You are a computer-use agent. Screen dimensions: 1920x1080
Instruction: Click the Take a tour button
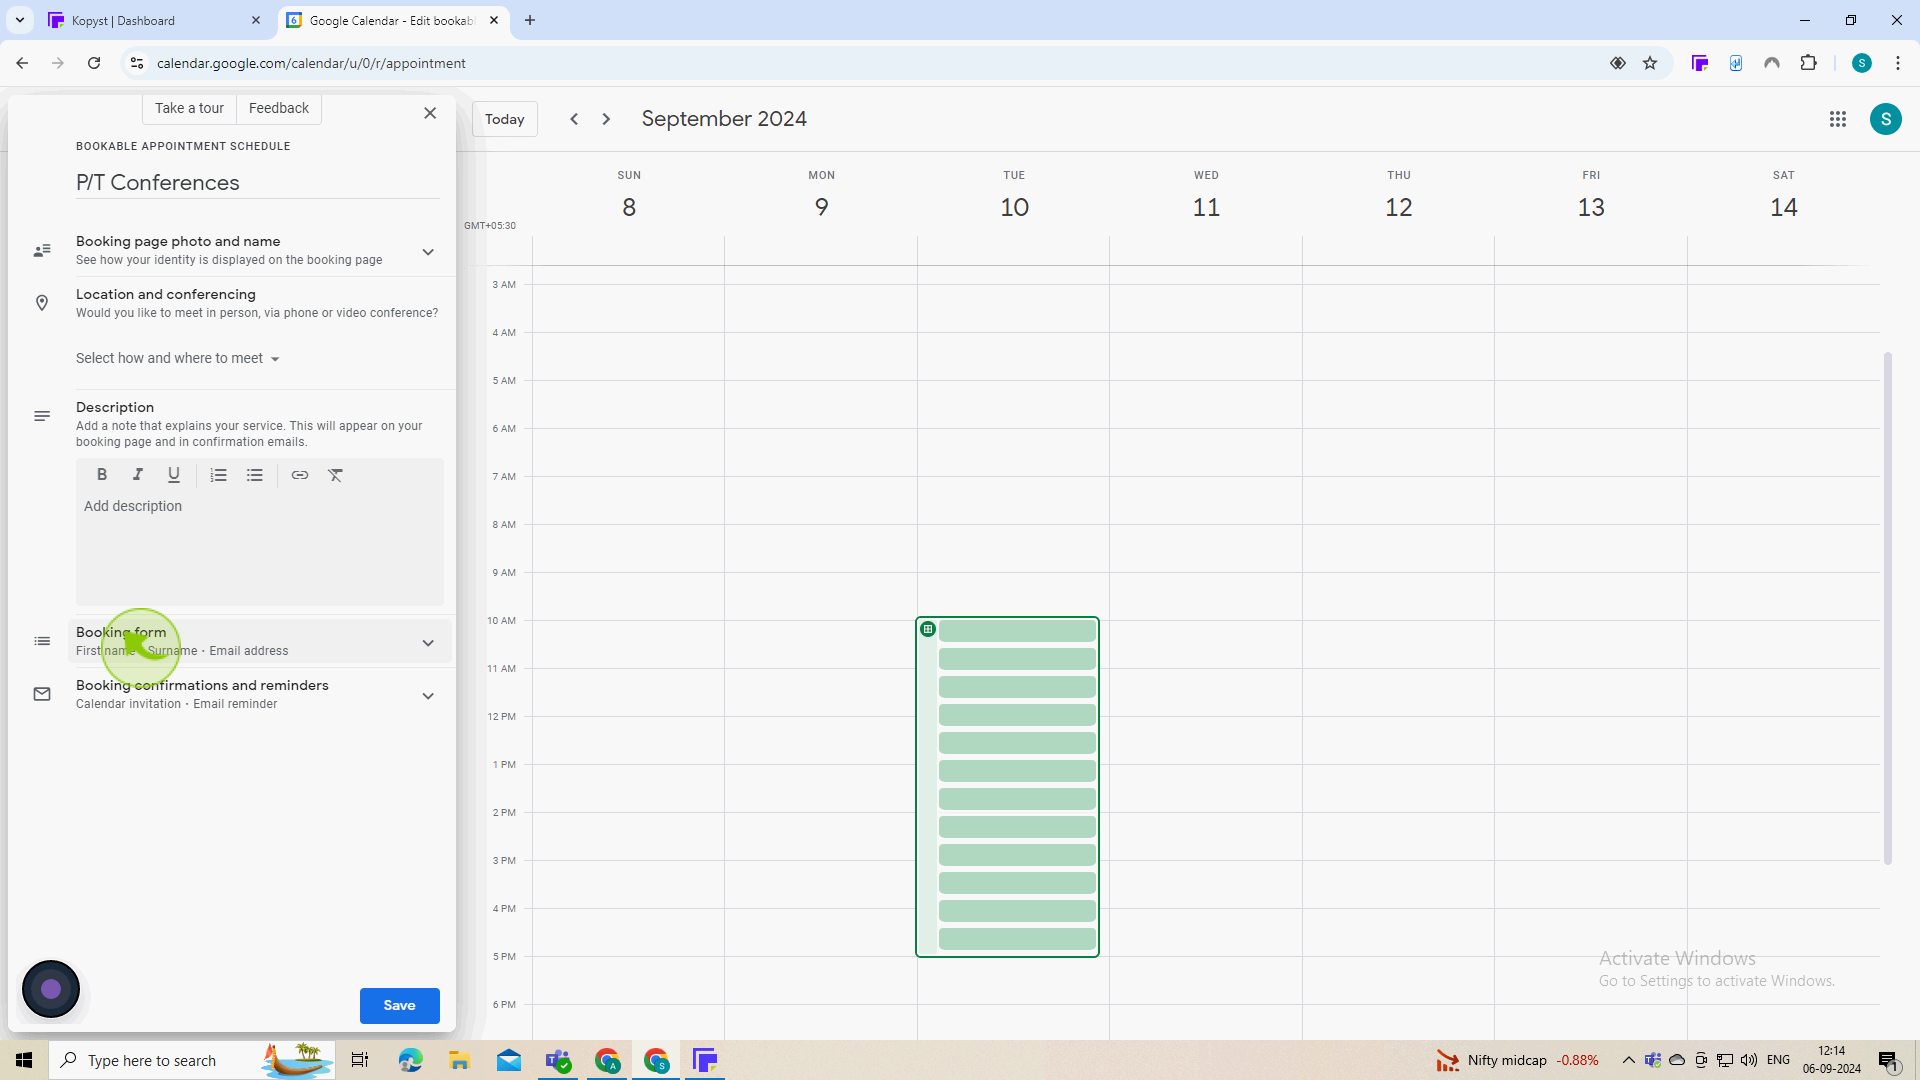tap(189, 108)
